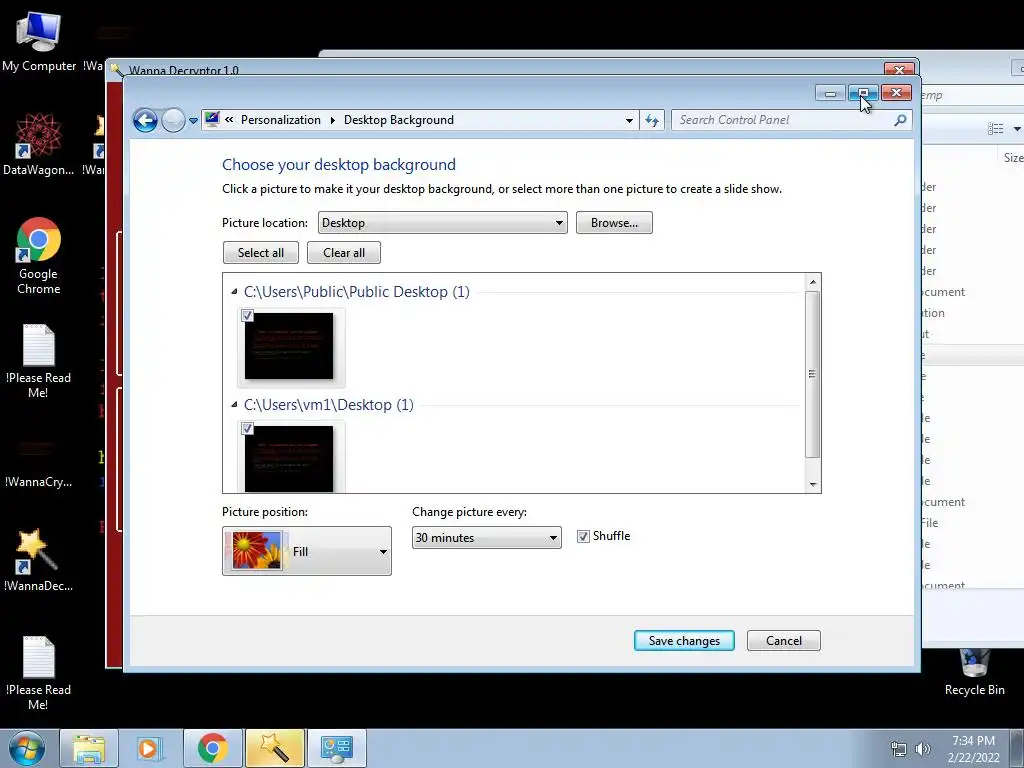Open the Windows Start menu
This screenshot has width=1024, height=768.
click(27, 748)
